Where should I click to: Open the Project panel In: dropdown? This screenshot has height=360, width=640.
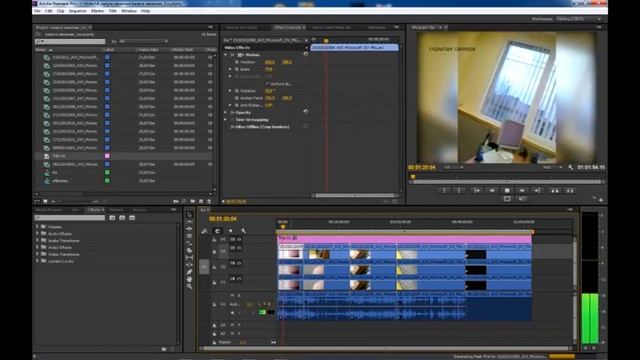[143, 41]
